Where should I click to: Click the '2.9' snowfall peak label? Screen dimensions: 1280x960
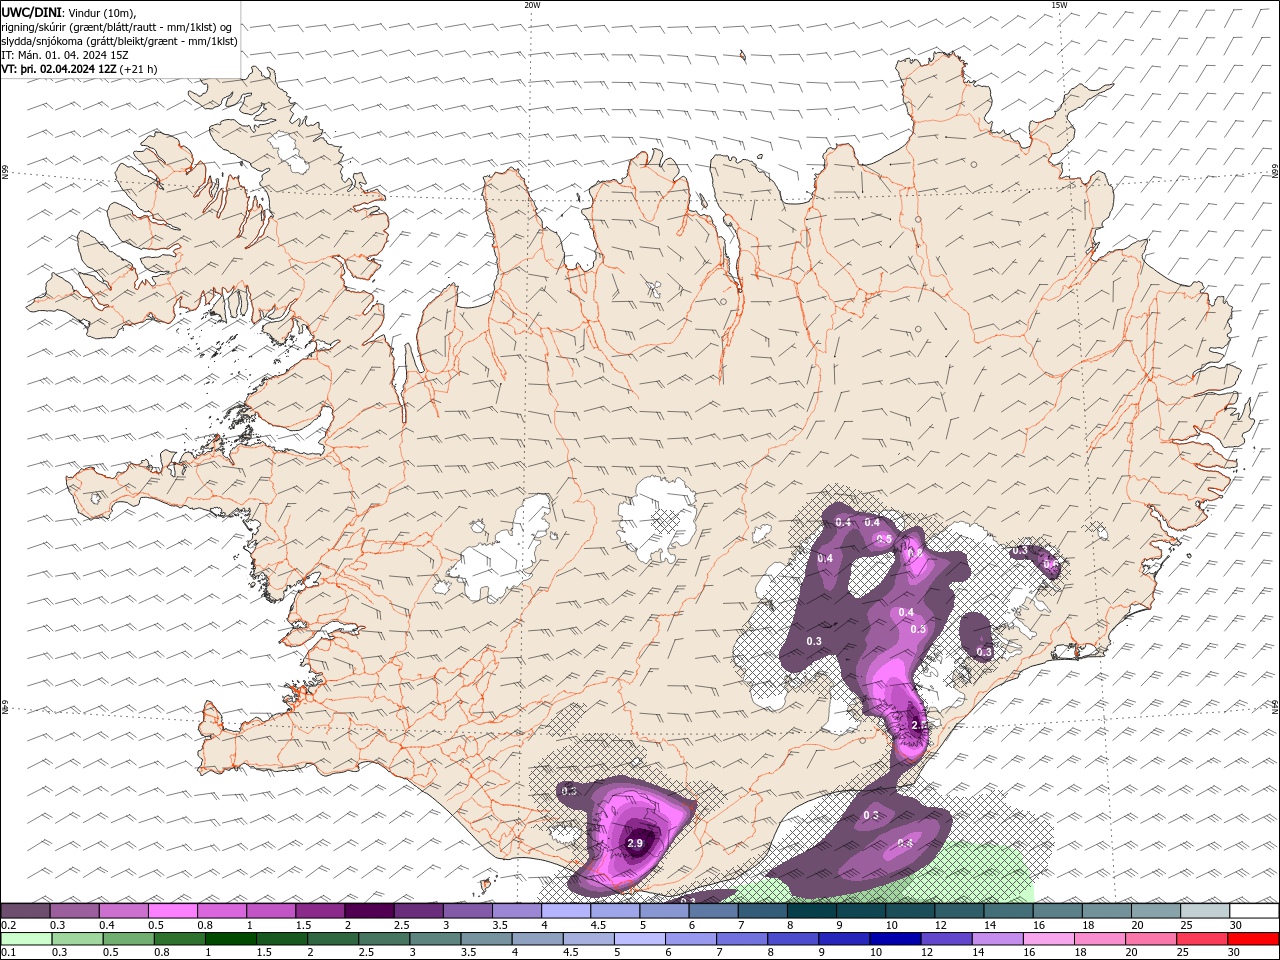coord(634,844)
